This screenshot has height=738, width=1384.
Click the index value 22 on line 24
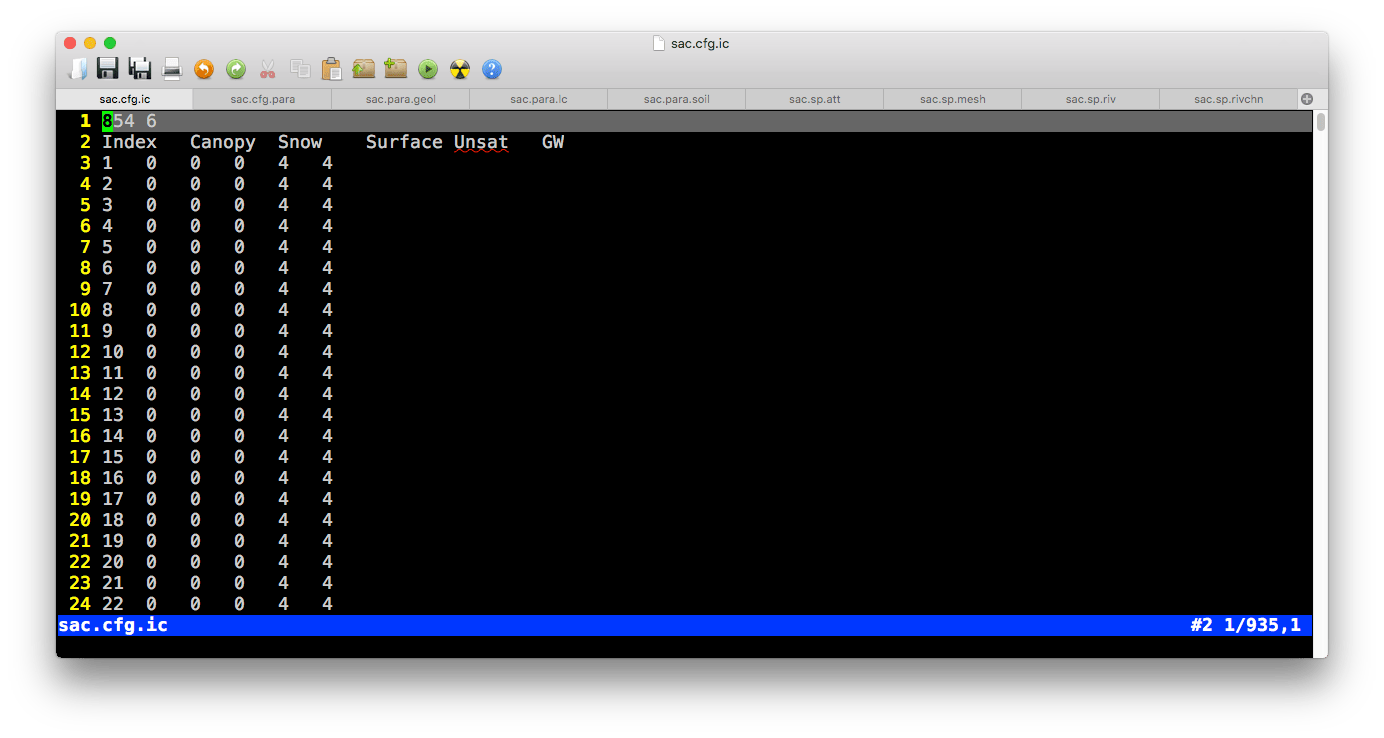point(113,604)
